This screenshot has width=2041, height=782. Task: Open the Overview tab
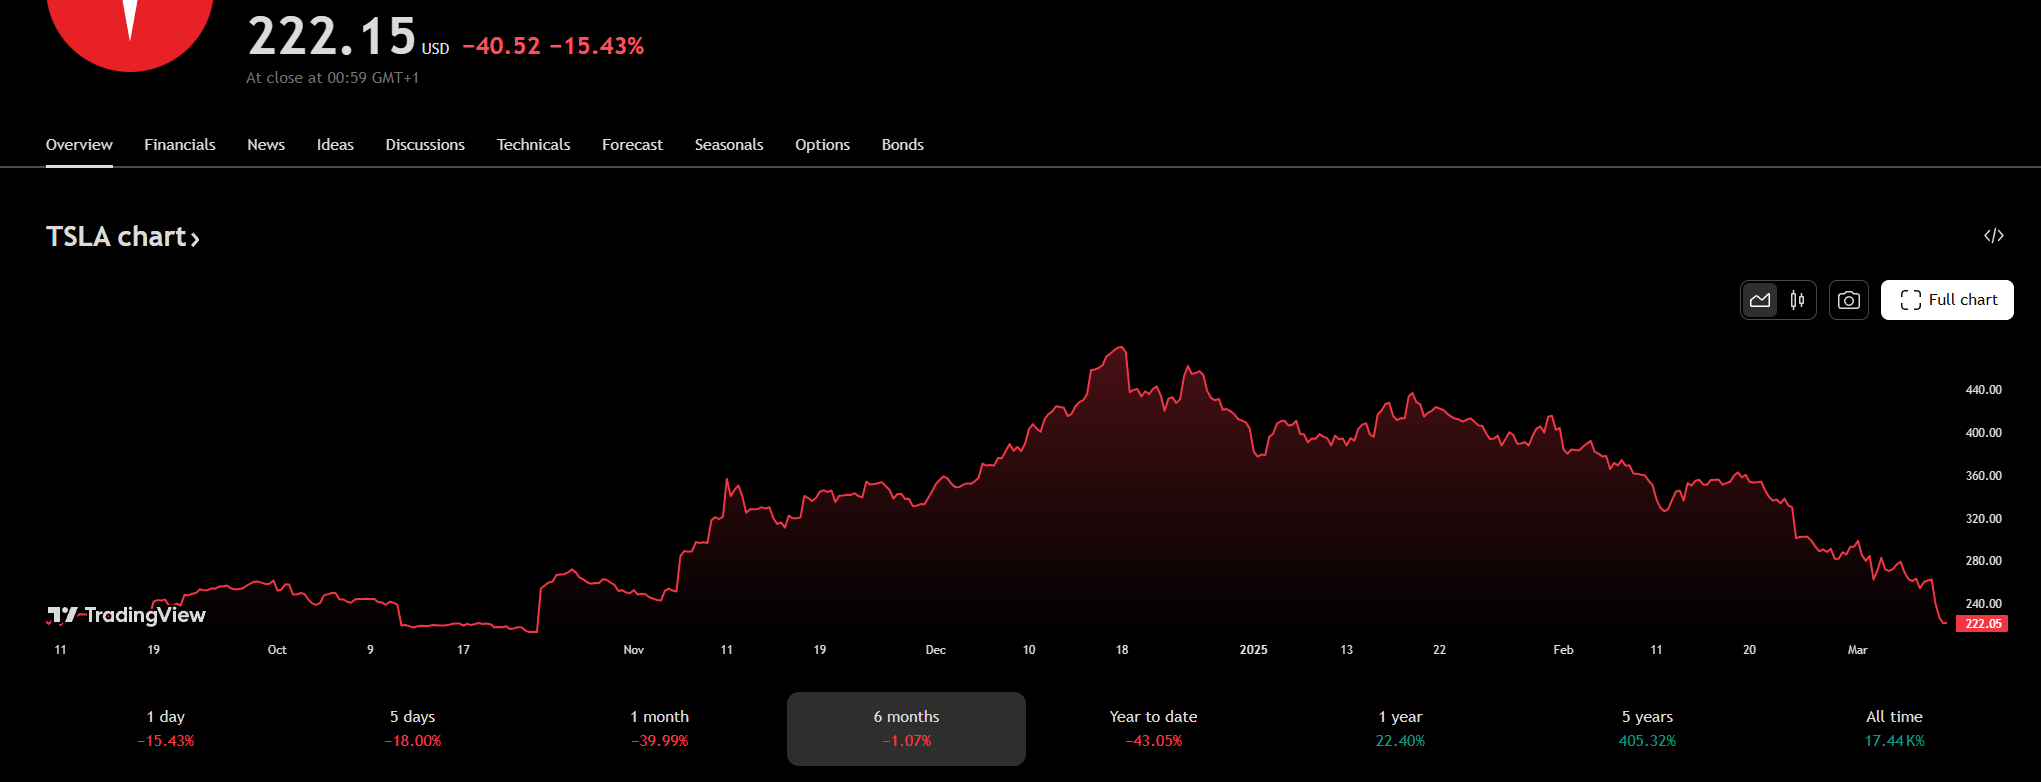pyautogui.click(x=79, y=145)
